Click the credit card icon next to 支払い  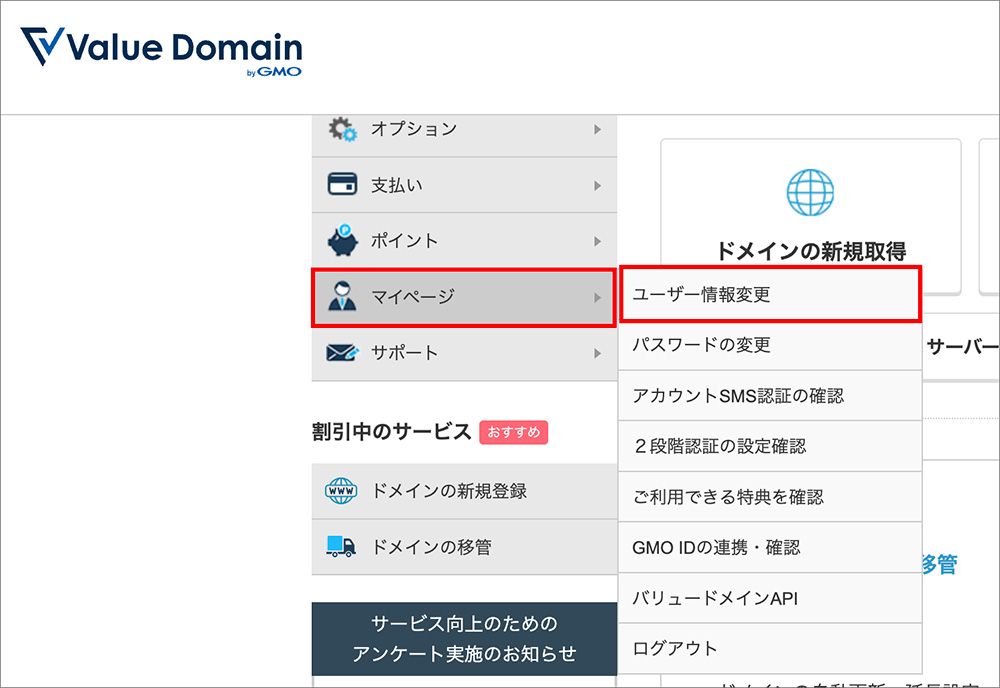pyautogui.click(x=343, y=184)
